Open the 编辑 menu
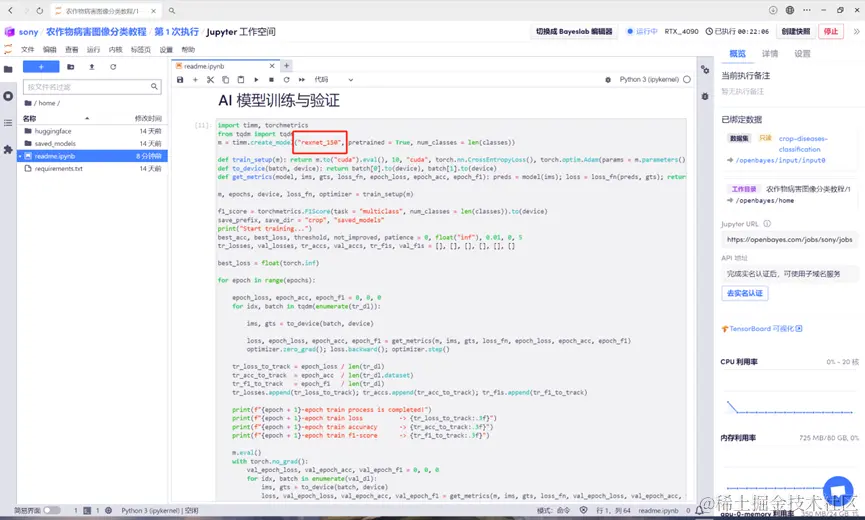The width and height of the screenshot is (865, 520). point(50,50)
